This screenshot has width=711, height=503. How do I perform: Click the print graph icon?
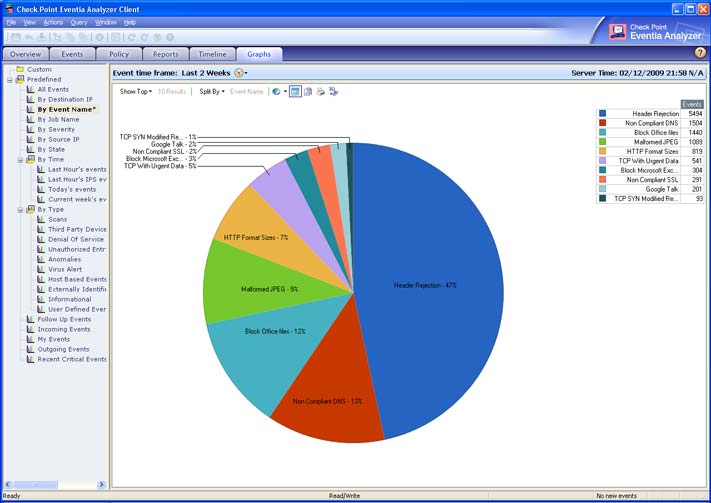(321, 91)
